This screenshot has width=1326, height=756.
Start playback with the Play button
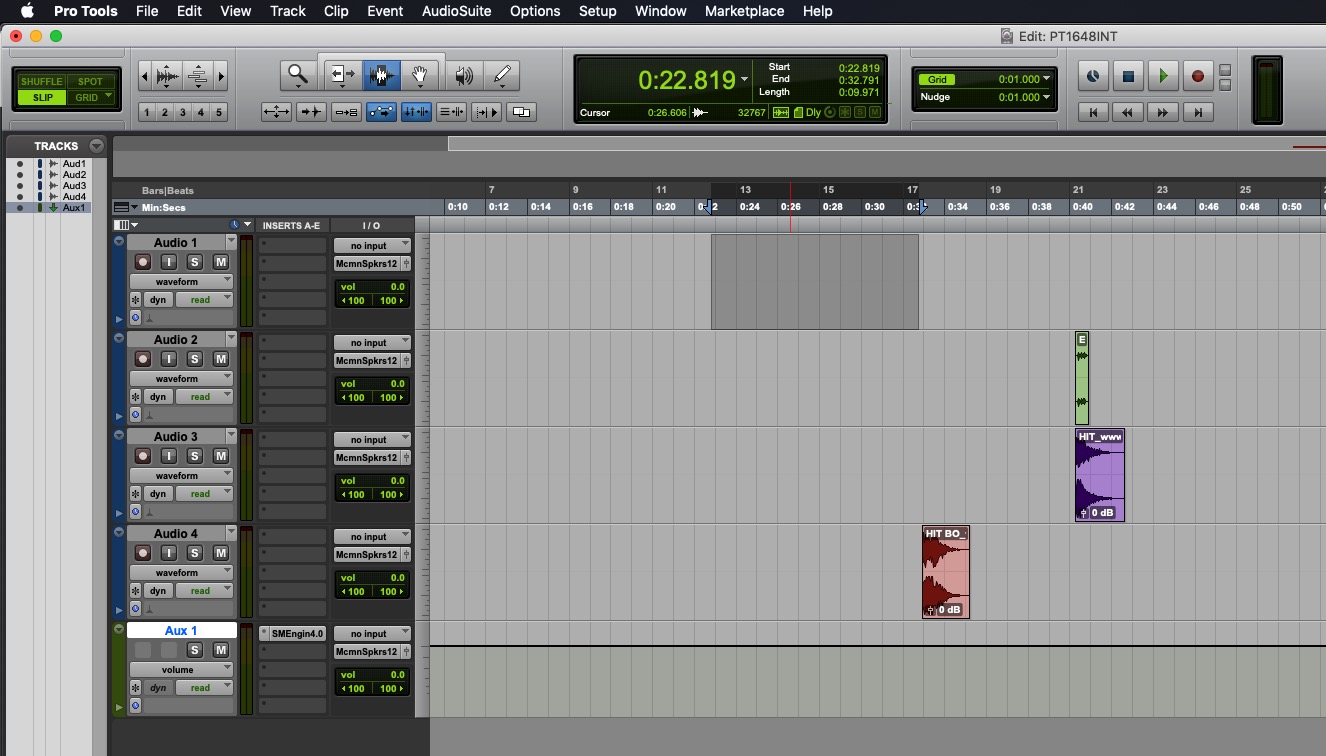pos(1162,76)
